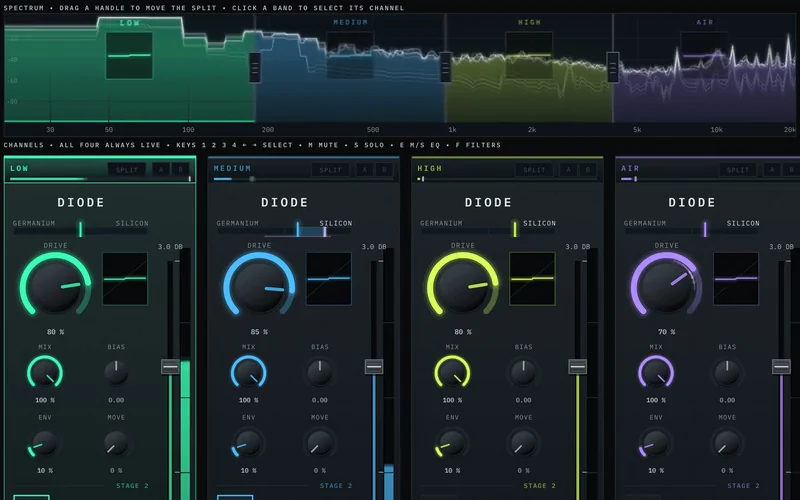Viewport: 800px width, 500px height.
Task: Select the AIR band in the spectrum
Action: tap(704, 68)
